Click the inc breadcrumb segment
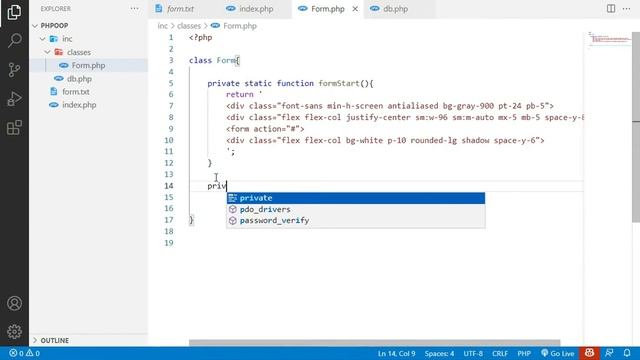 [x=162, y=26]
